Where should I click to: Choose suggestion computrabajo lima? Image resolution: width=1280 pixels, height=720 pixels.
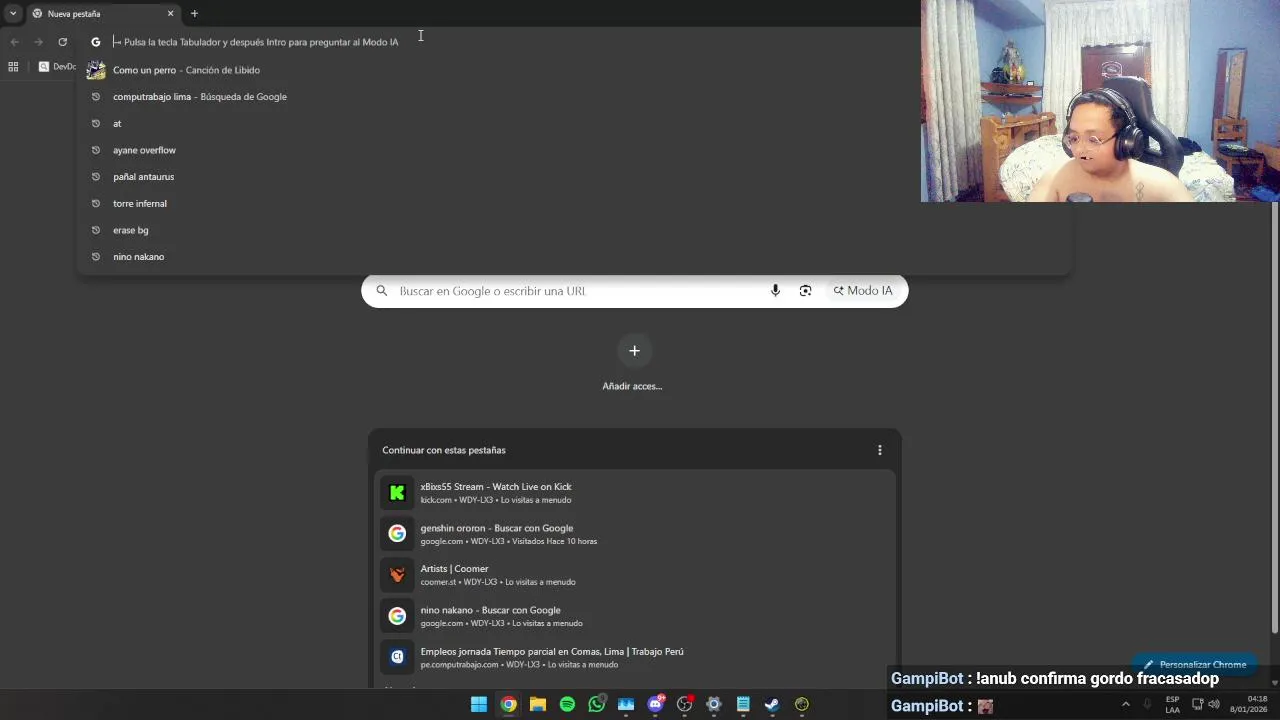pyautogui.click(x=574, y=97)
